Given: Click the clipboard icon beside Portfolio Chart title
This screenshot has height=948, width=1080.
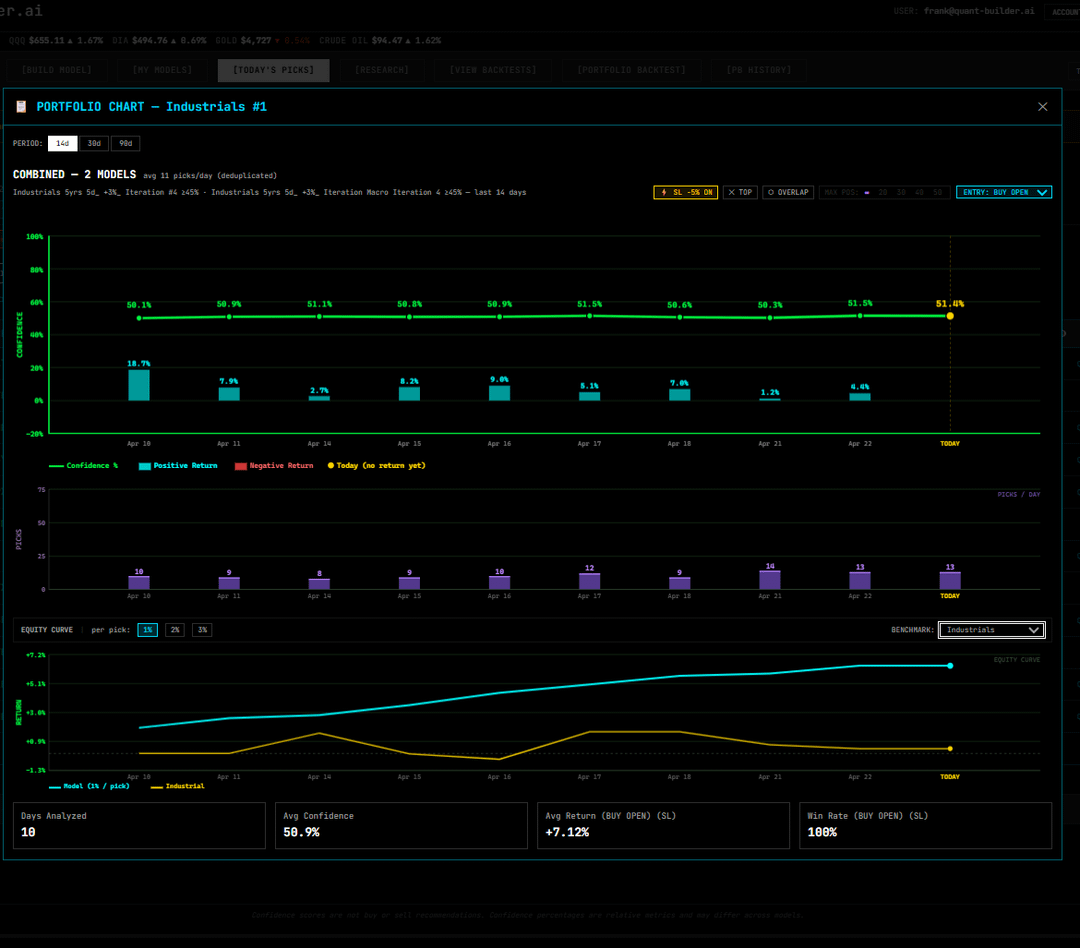Looking at the screenshot, I should (x=21, y=107).
